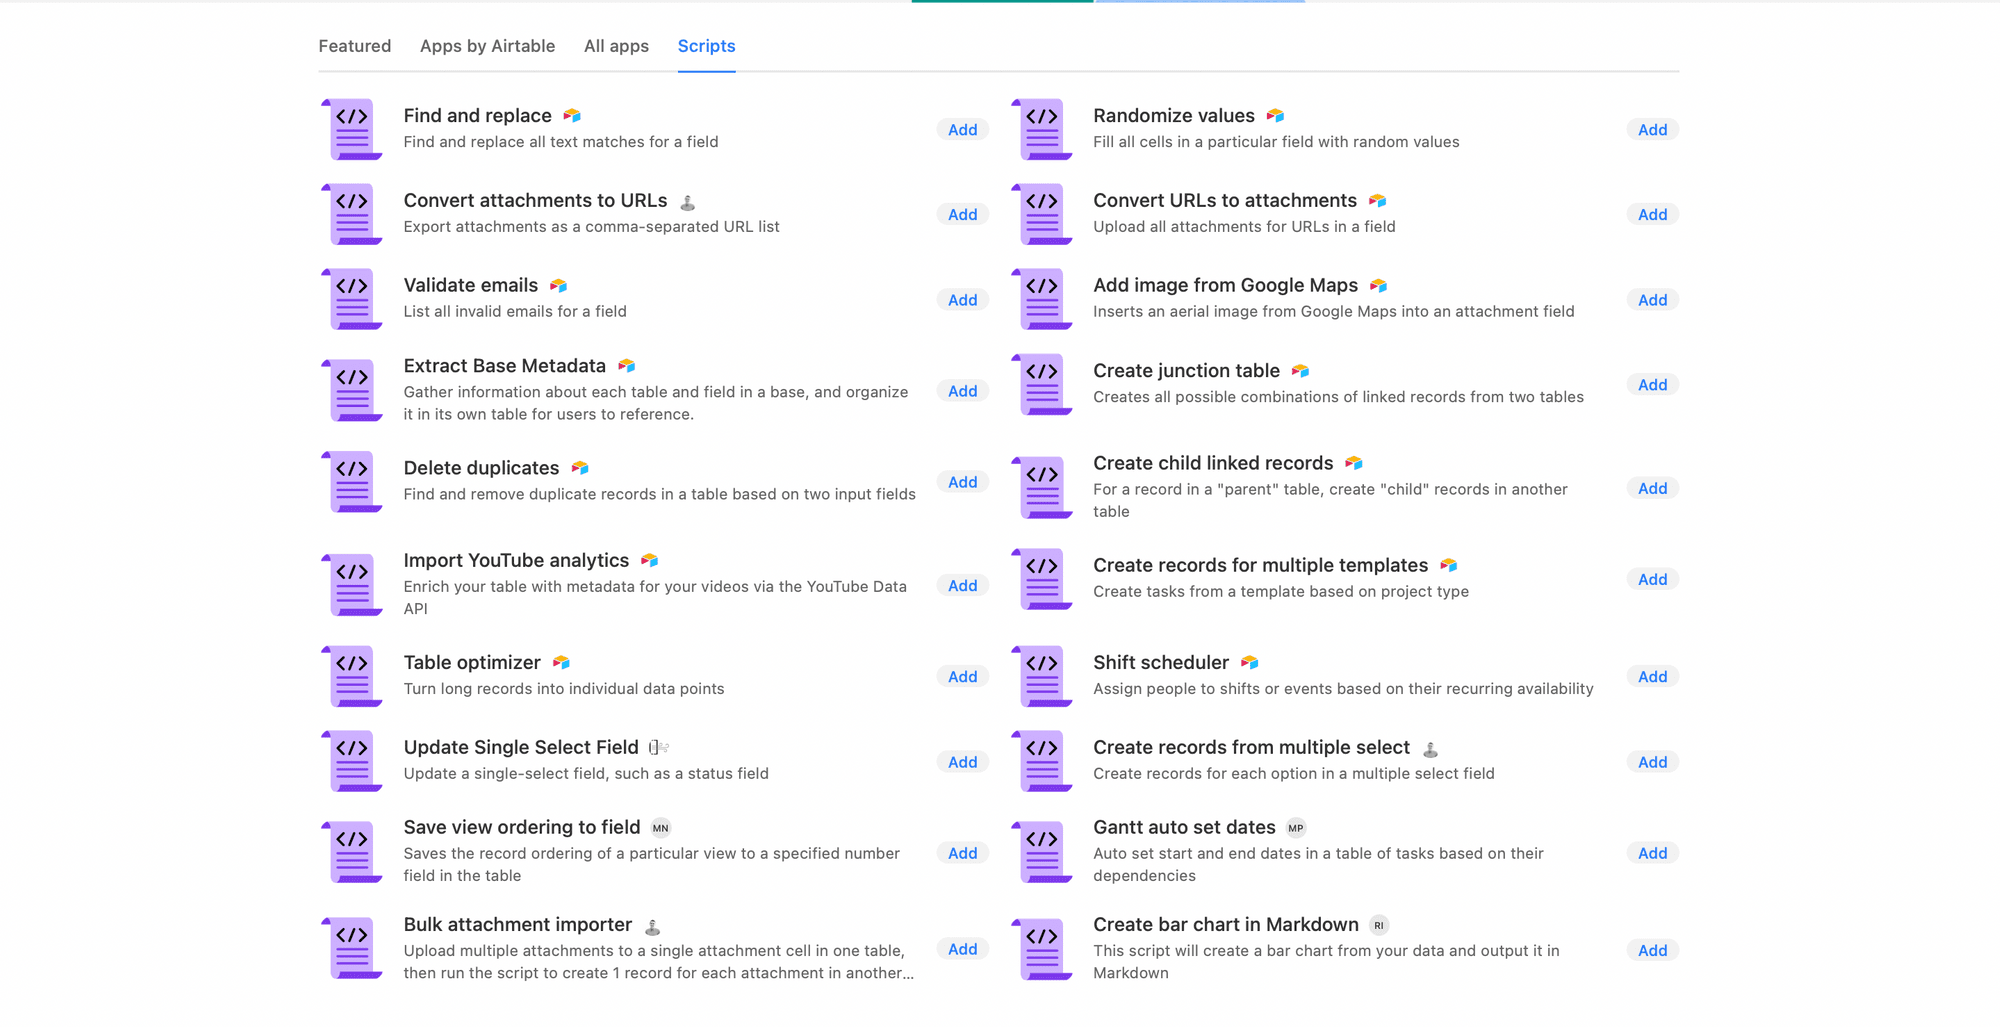This screenshot has width=2000, height=1027.
Task: Add the Gantt auto set dates script
Action: tap(1653, 853)
